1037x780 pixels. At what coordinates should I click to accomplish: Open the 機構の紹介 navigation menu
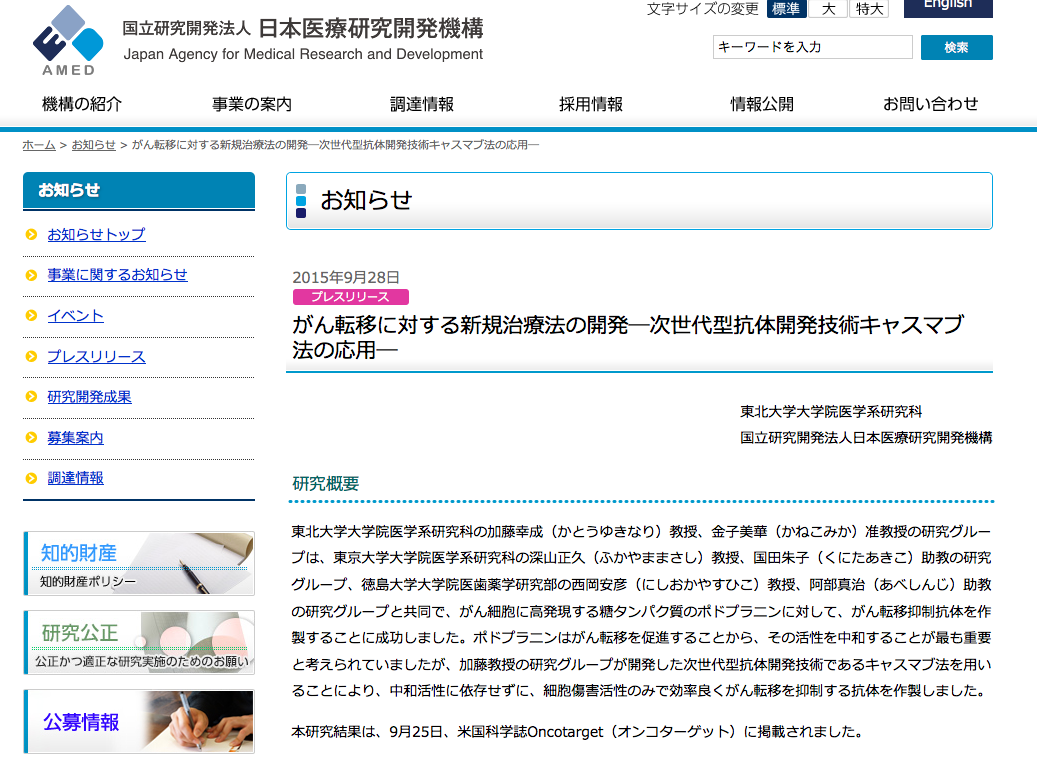point(82,104)
